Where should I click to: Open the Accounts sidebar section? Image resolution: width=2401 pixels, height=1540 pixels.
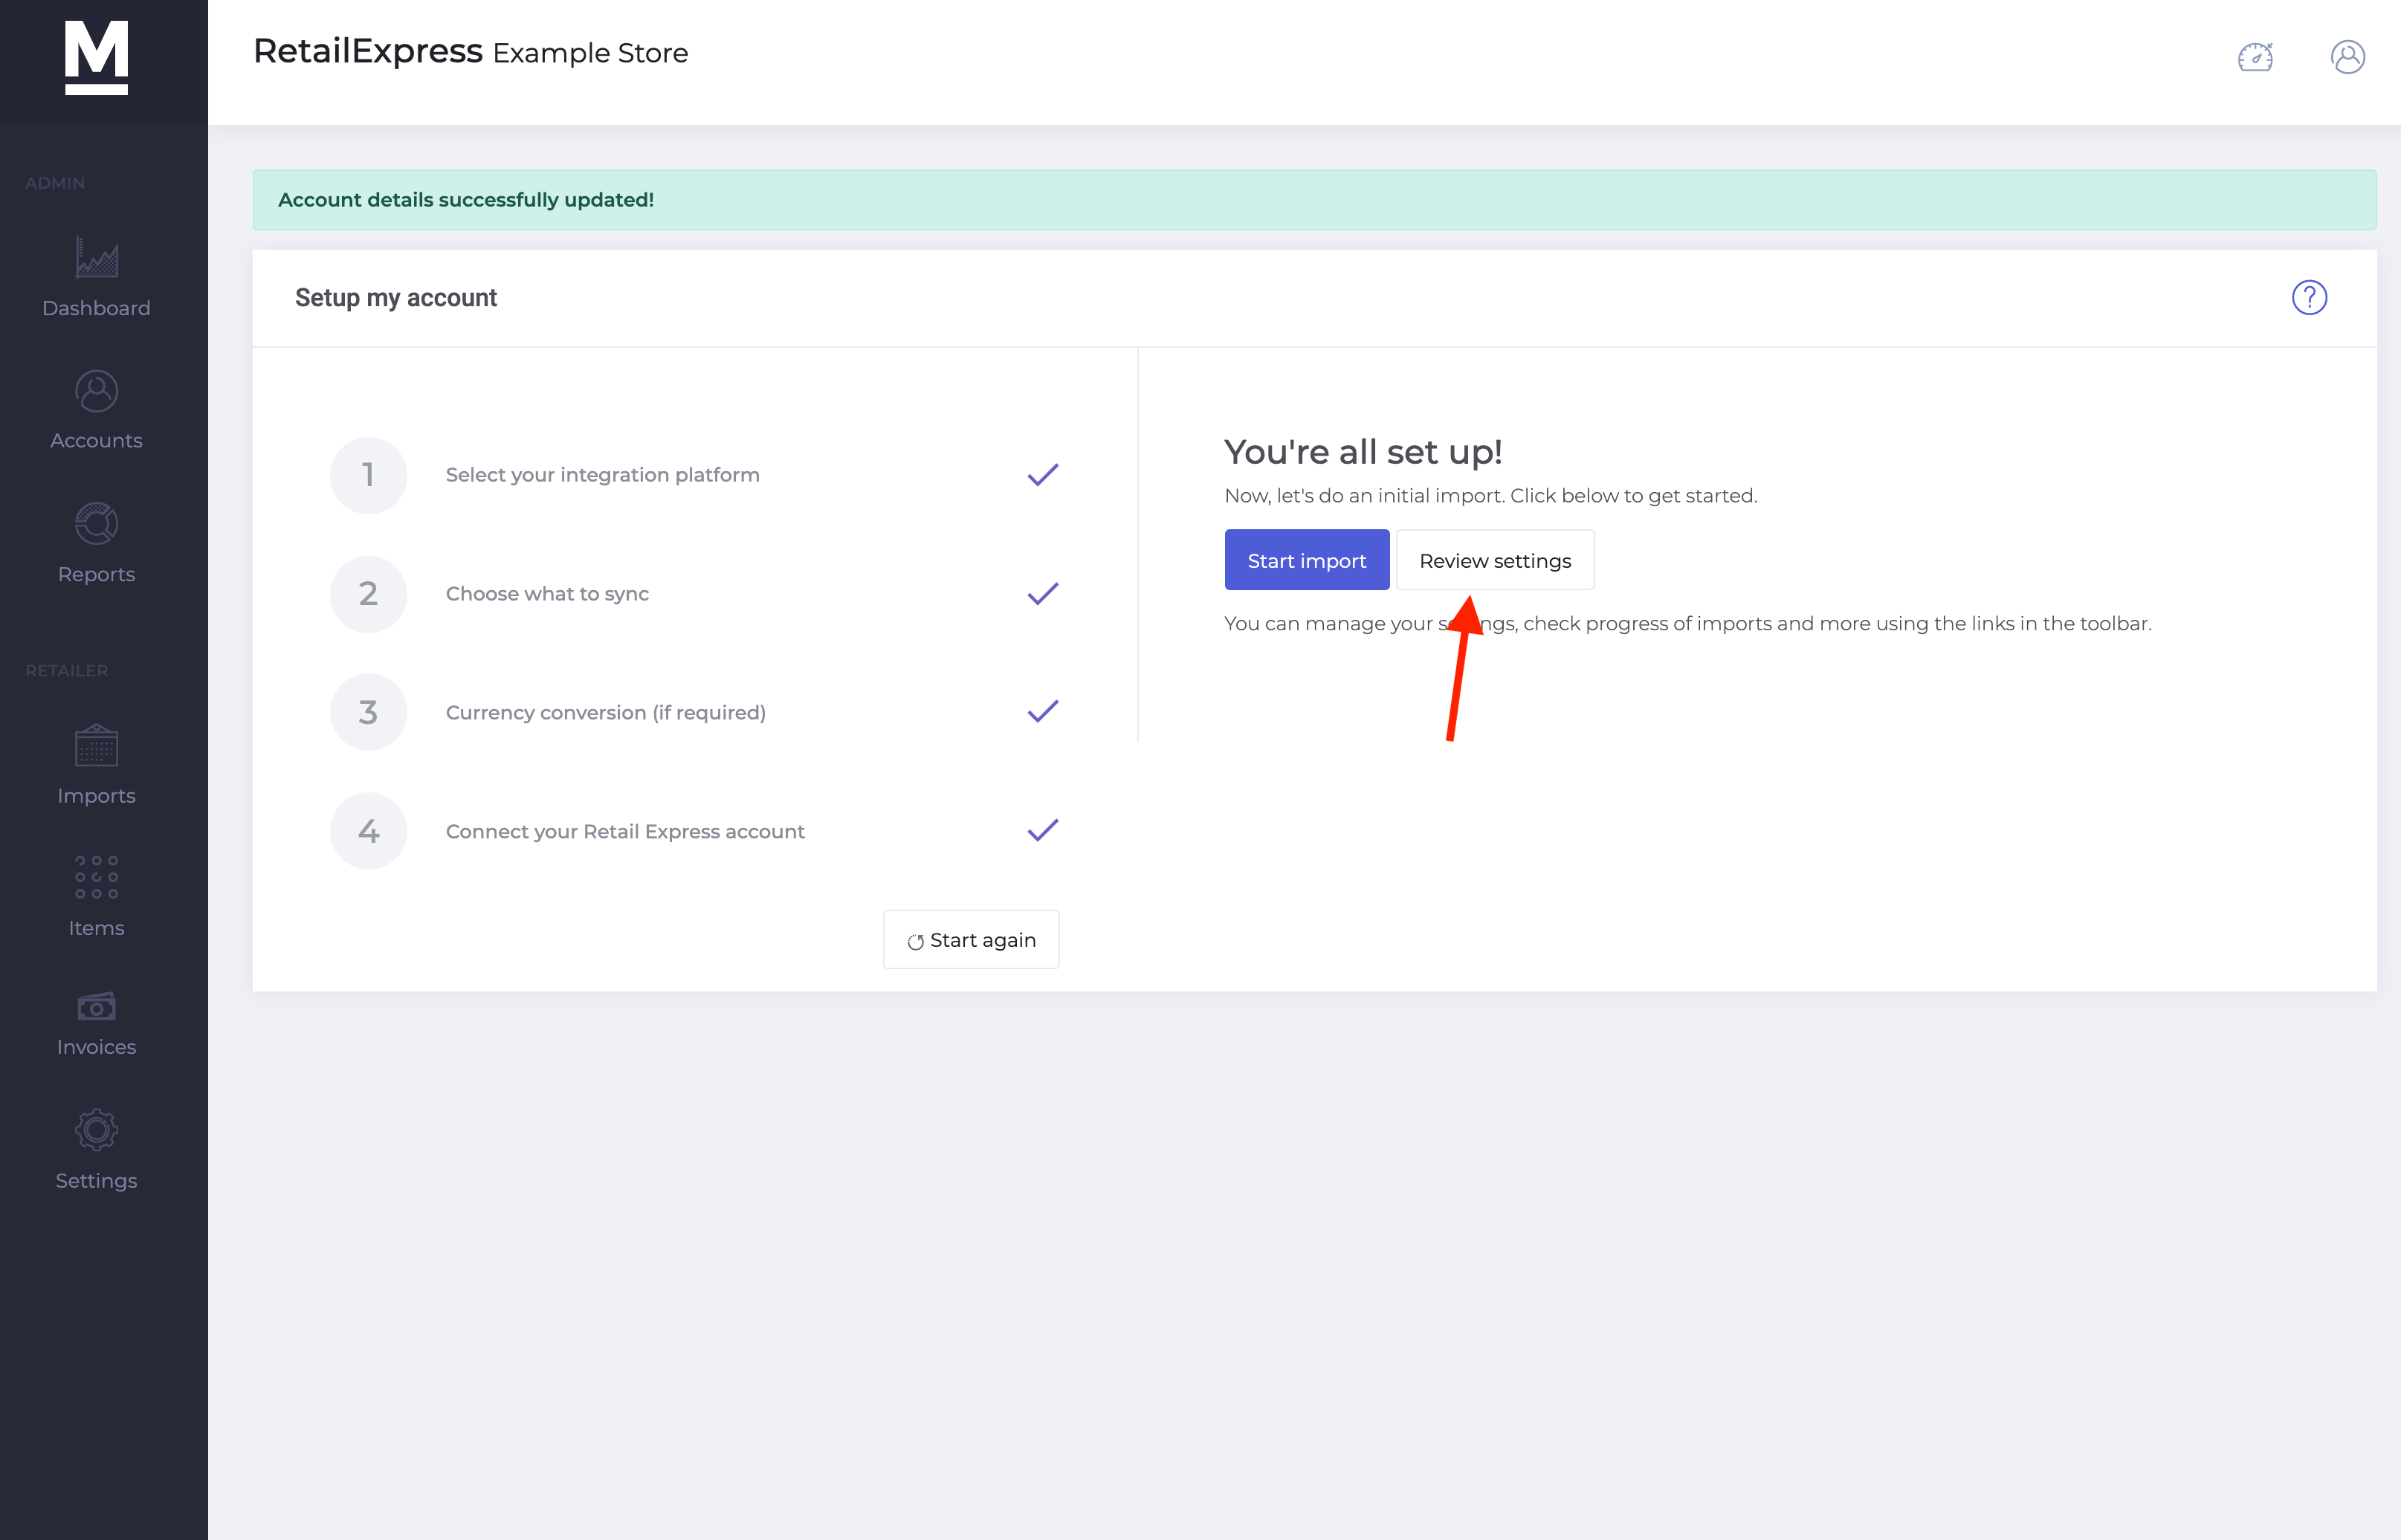pyautogui.click(x=96, y=411)
